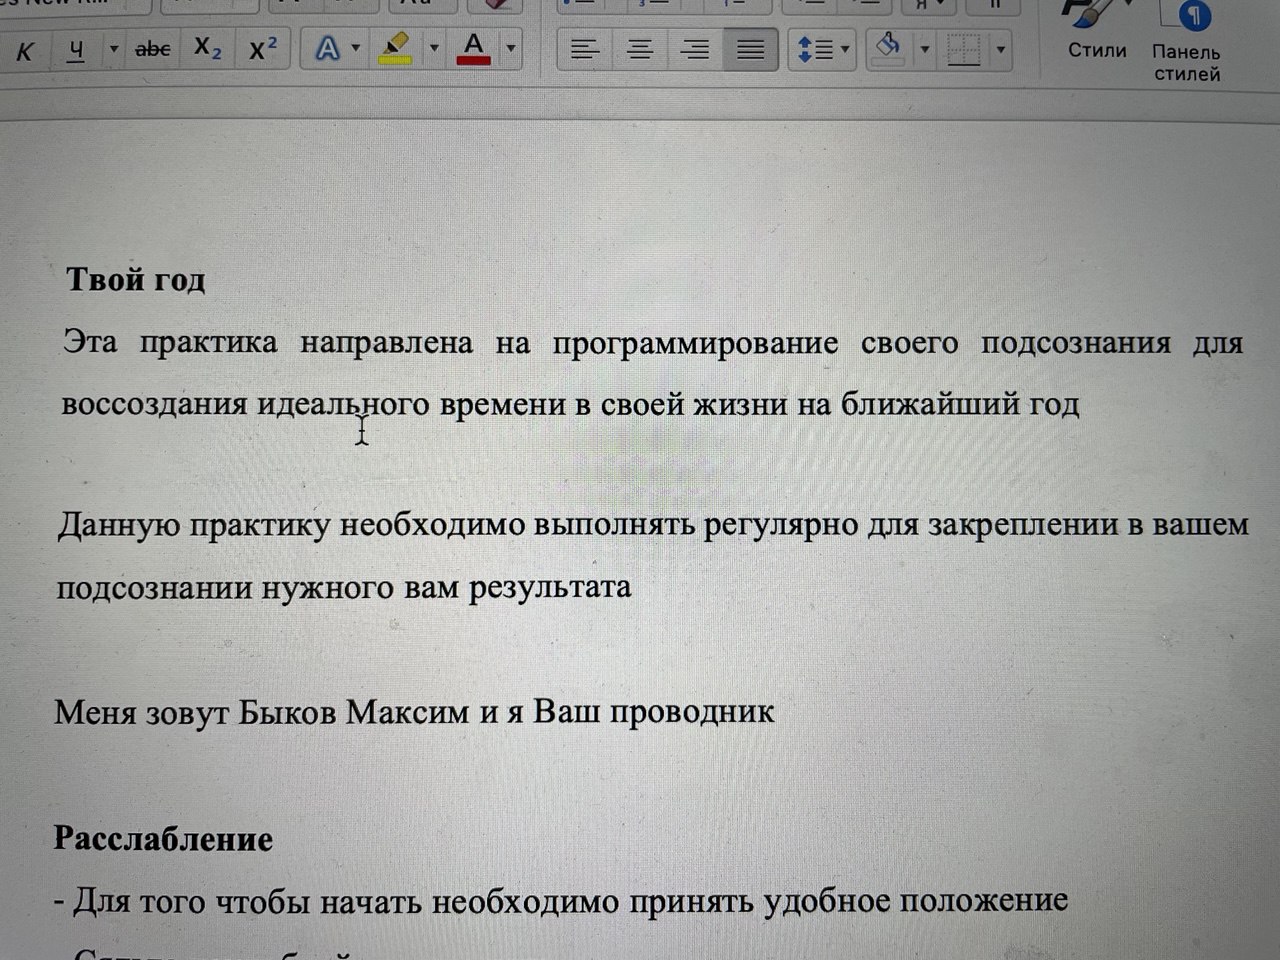
Task: Open shading color dropdown arrow
Action: click(x=925, y=48)
